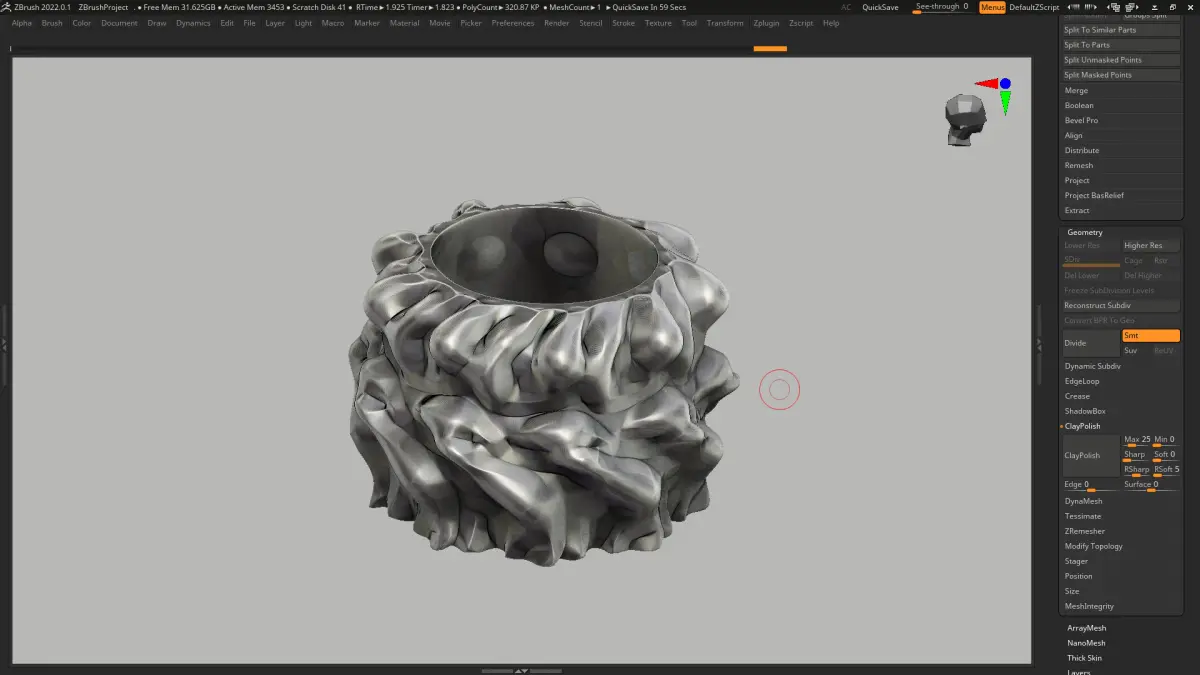Toggle the Cage button

[1136, 261]
